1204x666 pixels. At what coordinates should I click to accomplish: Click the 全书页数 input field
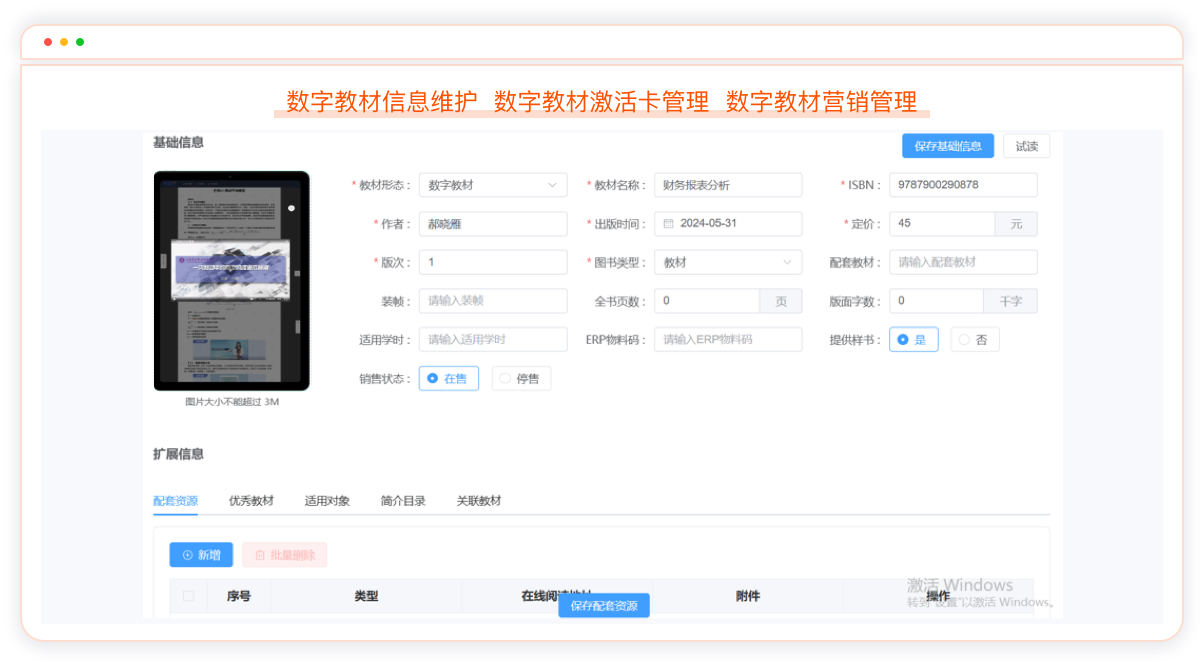[707, 301]
